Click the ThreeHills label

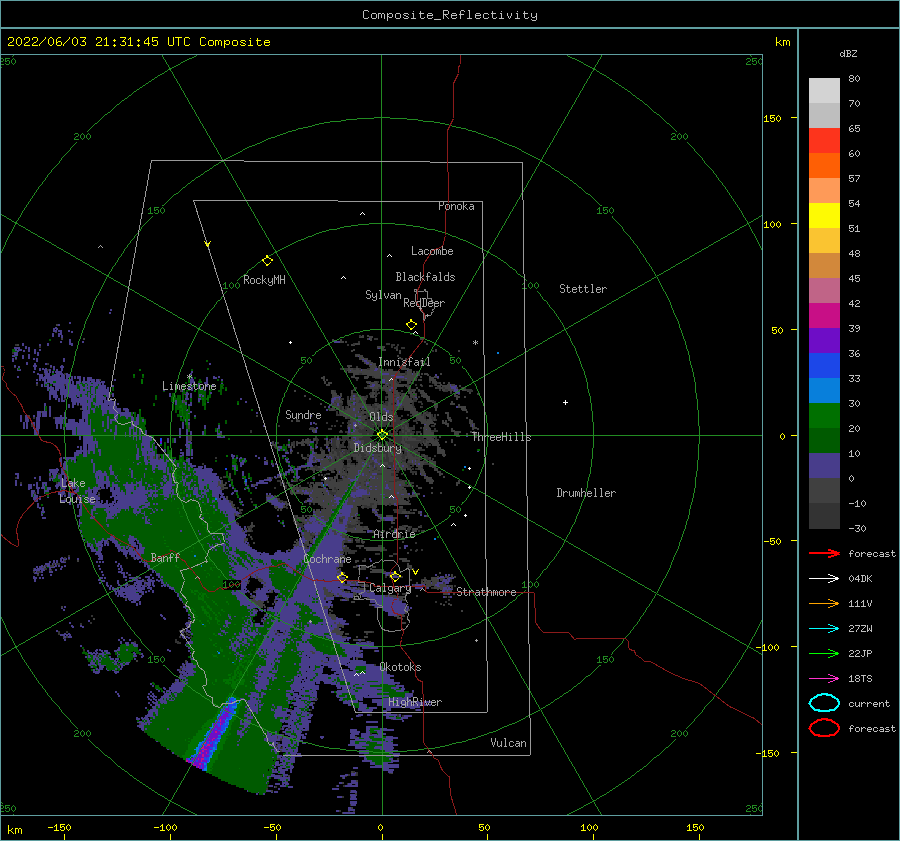501,437
